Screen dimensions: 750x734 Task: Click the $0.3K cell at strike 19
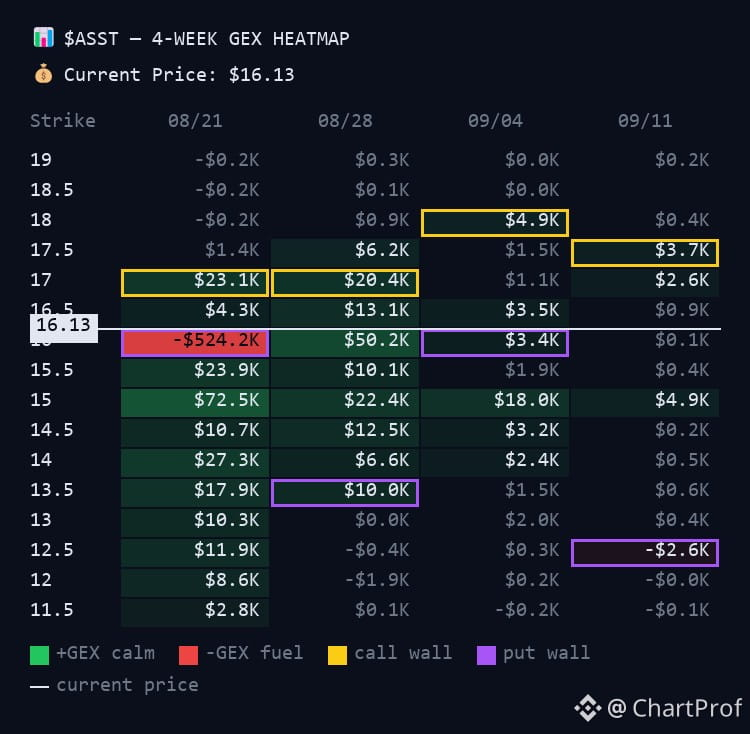pyautogui.click(x=382, y=160)
